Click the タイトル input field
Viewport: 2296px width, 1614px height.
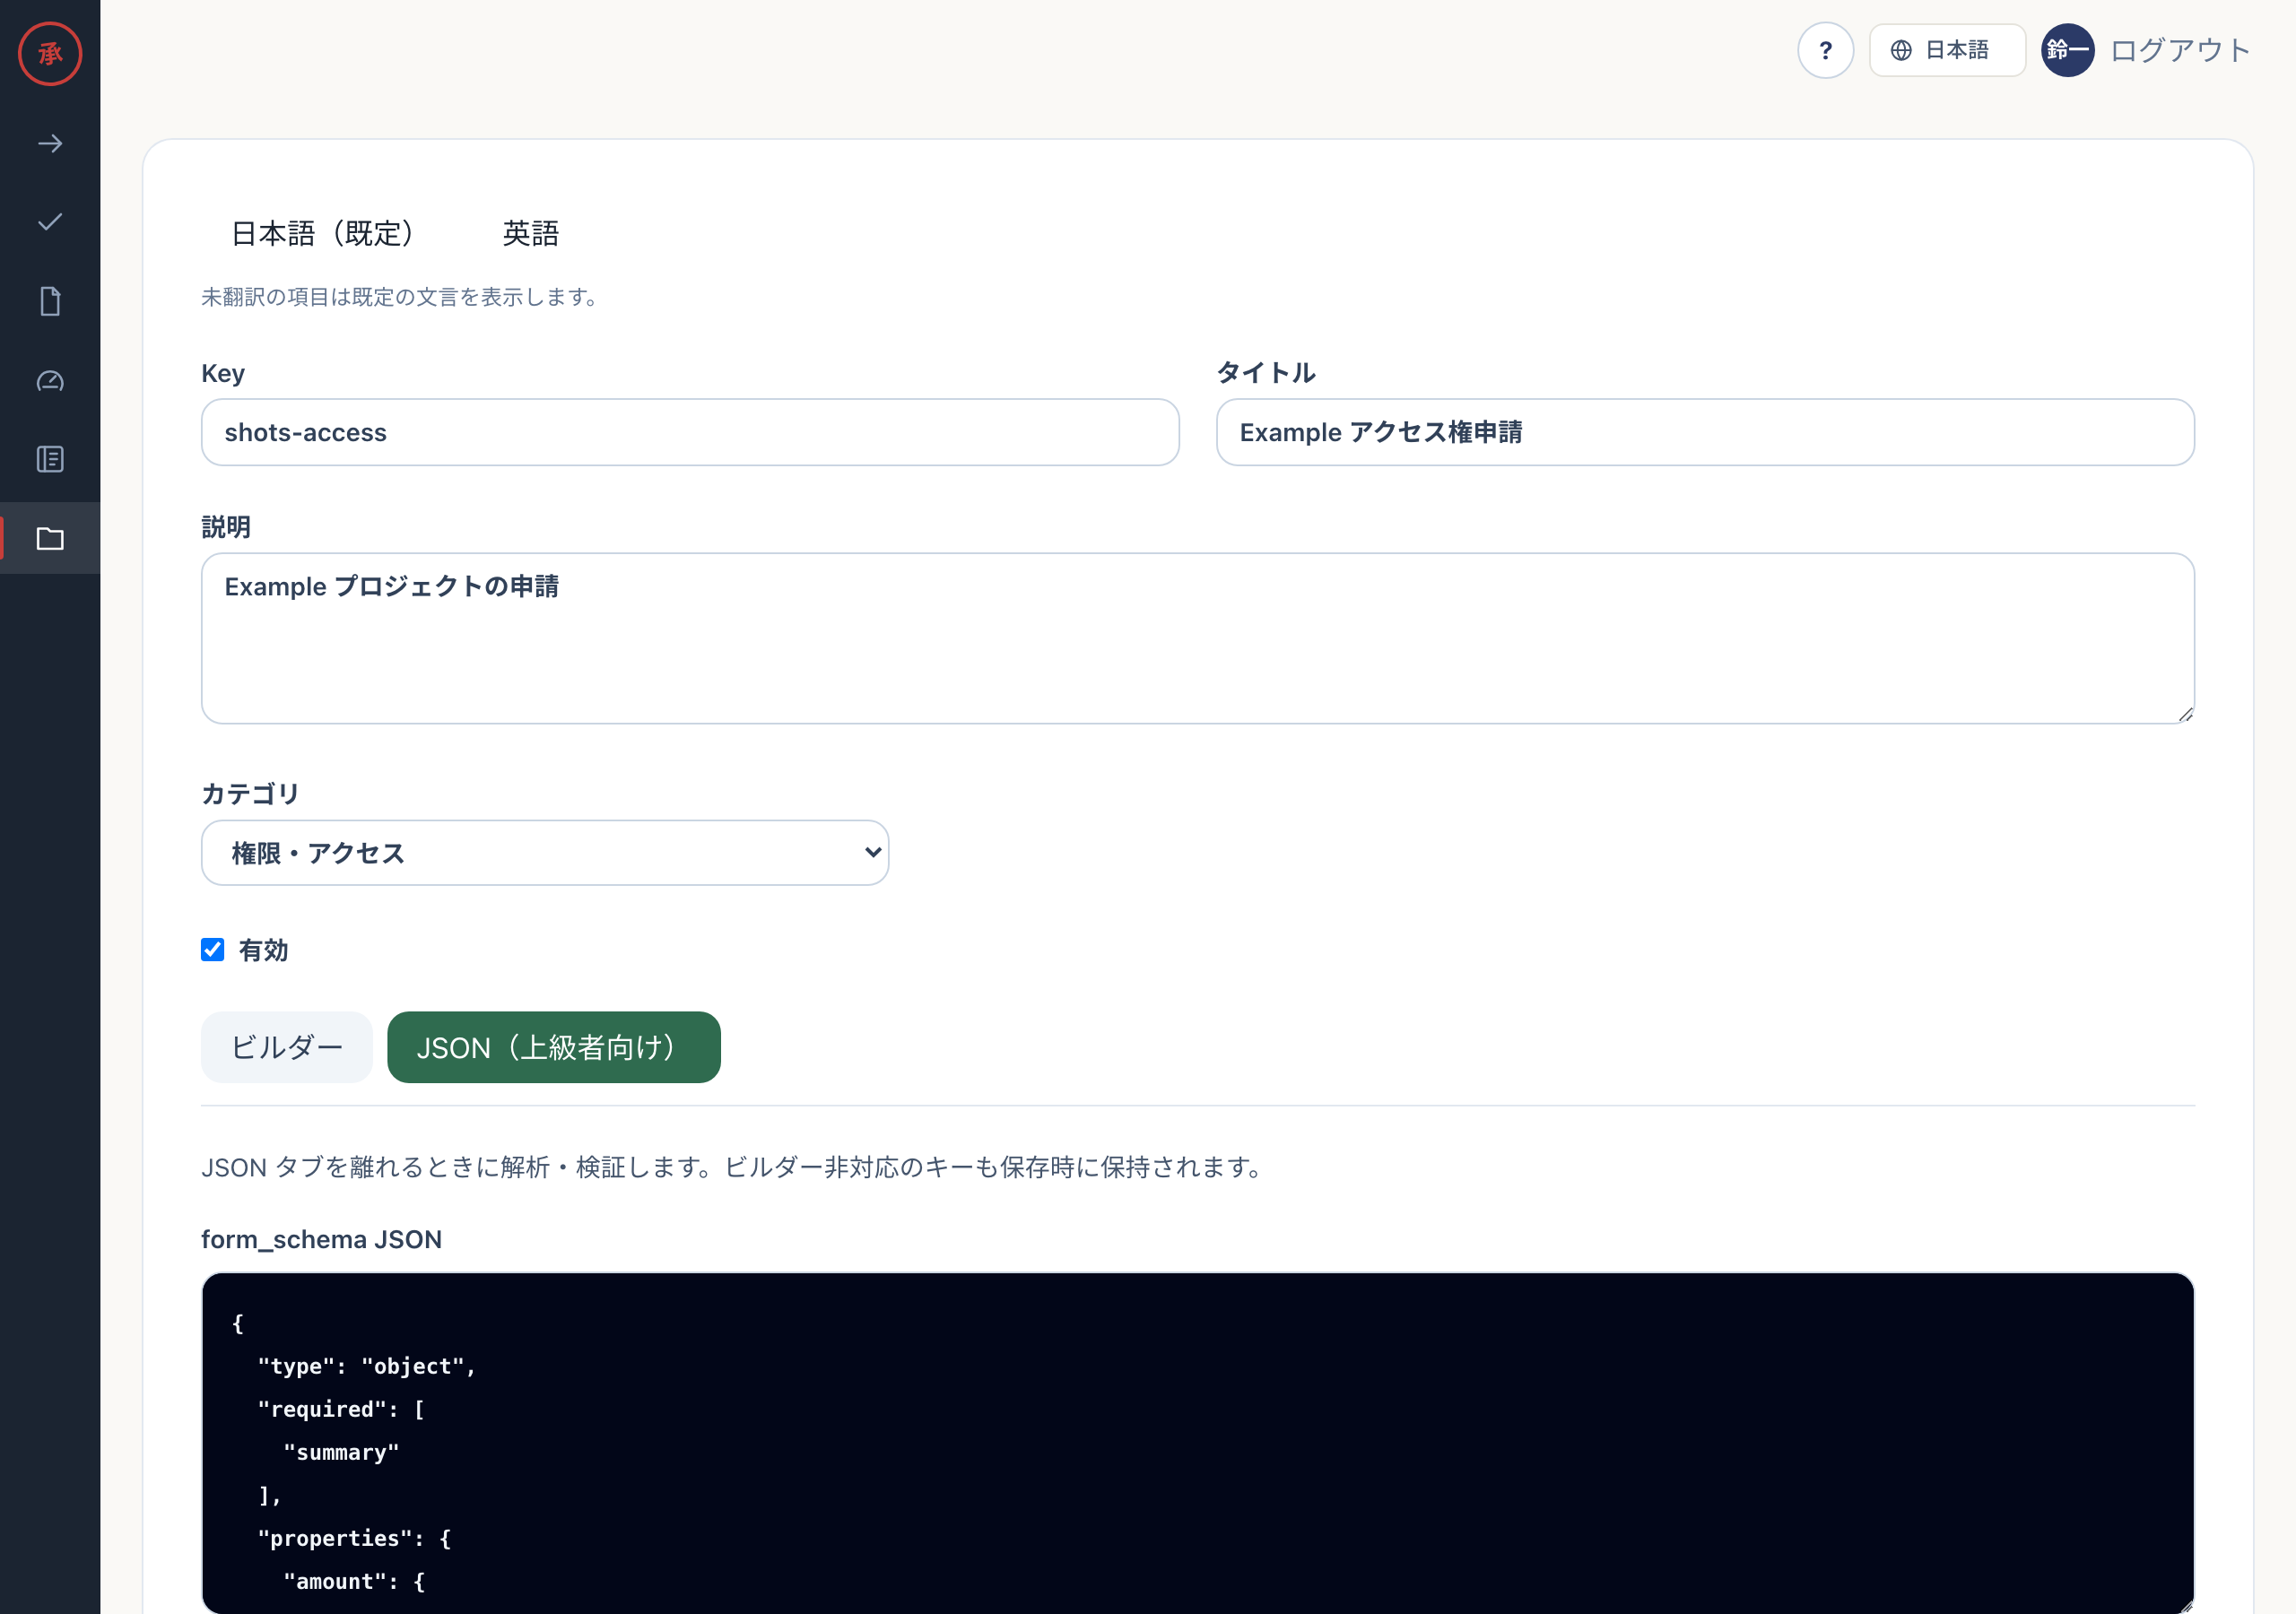click(x=1705, y=432)
